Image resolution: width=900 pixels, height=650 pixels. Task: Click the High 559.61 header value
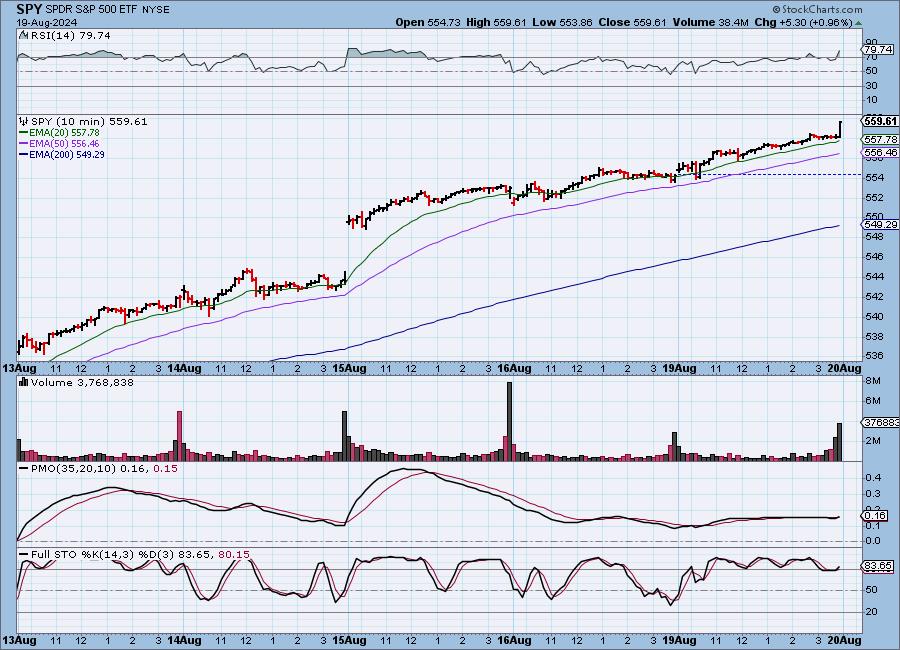pyautogui.click(x=496, y=22)
